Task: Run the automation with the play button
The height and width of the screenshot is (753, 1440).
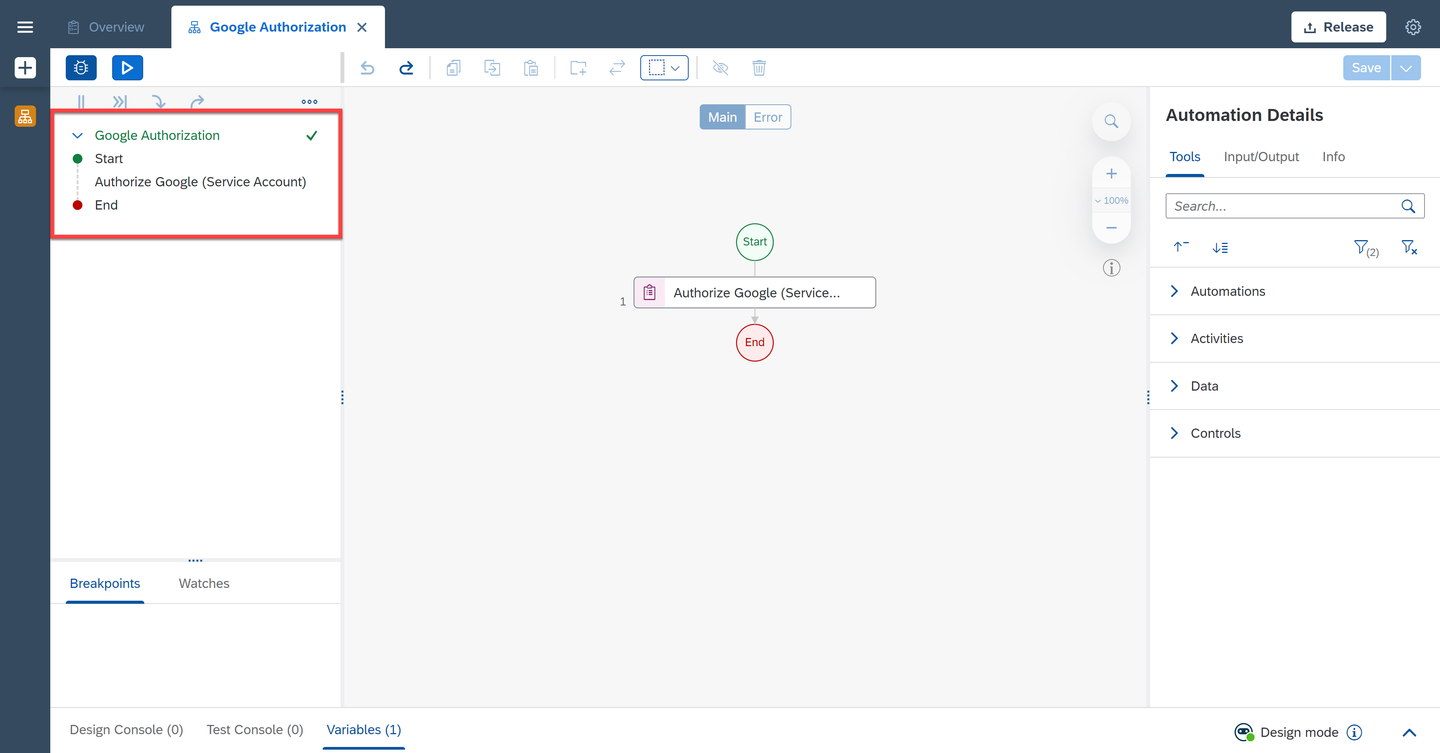Action: coord(127,68)
